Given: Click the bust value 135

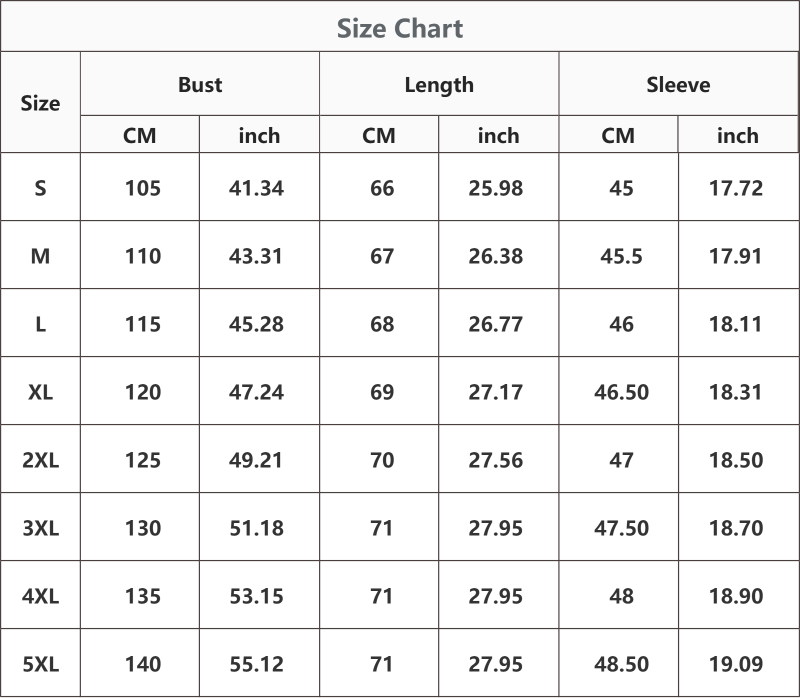Looking at the screenshot, I should tap(143, 596).
